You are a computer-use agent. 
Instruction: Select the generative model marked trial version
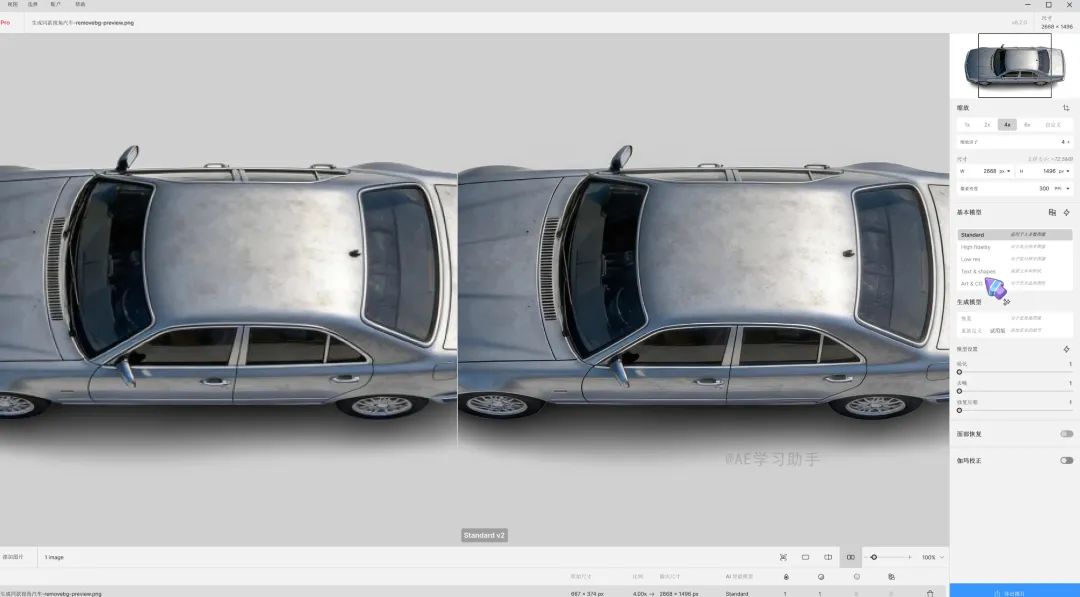1015,331
